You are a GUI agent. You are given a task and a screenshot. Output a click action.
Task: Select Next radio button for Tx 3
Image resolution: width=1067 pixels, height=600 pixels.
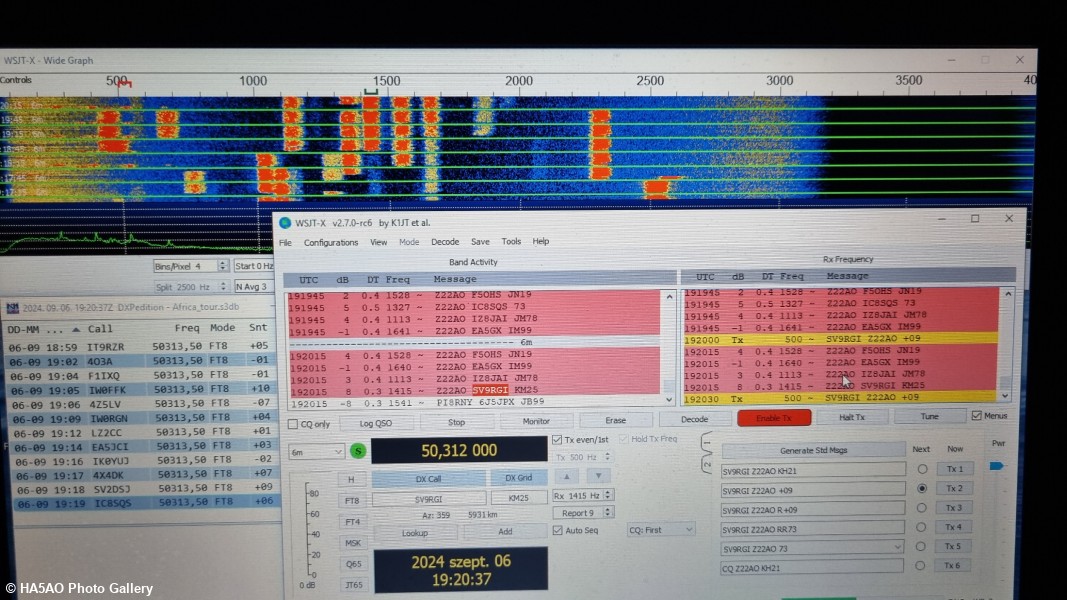(x=921, y=508)
